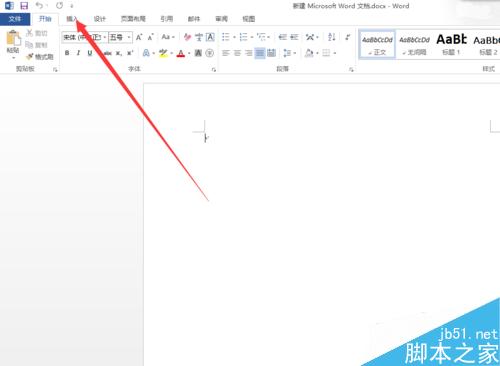Switch to the 插入 (Insert) tab
The width and height of the screenshot is (500, 366).
tap(72, 19)
